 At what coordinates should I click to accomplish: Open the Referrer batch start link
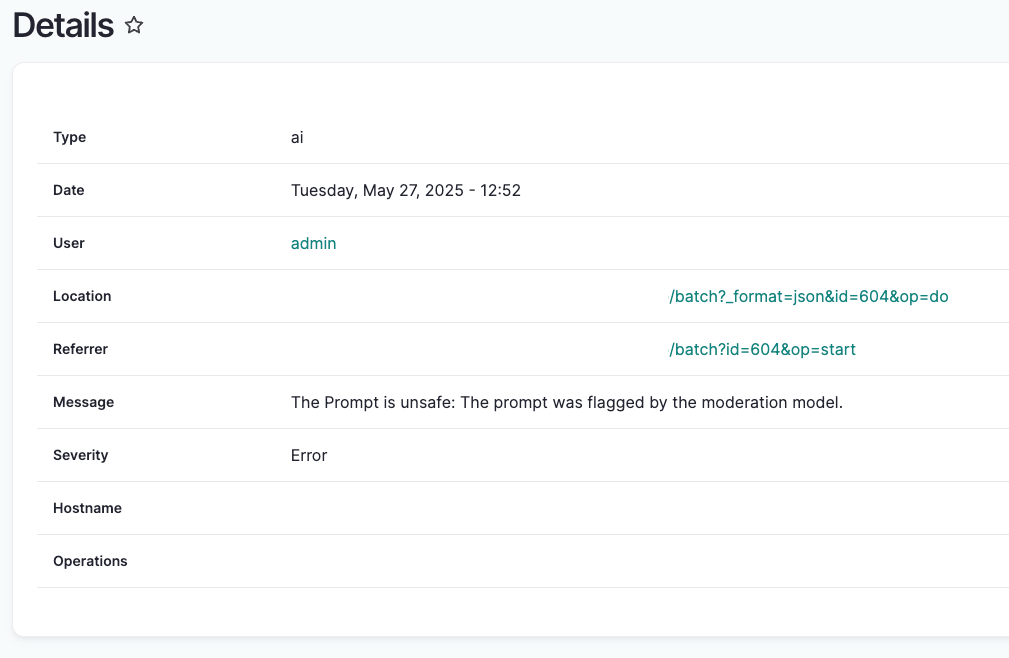(762, 349)
